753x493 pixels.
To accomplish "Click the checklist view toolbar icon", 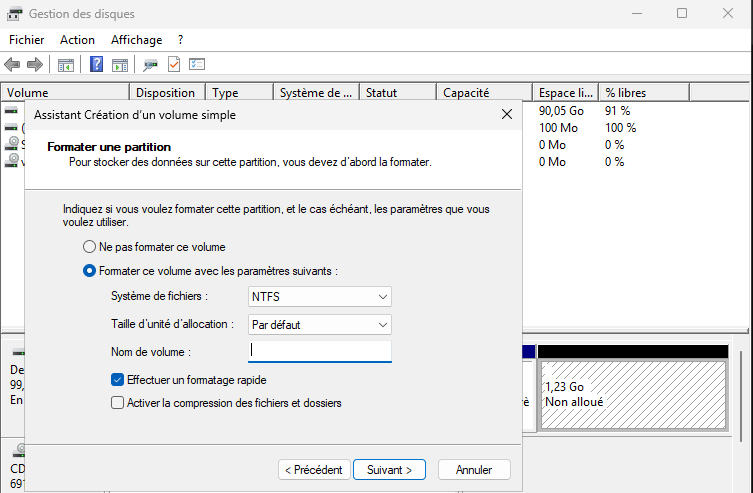I will (197, 65).
